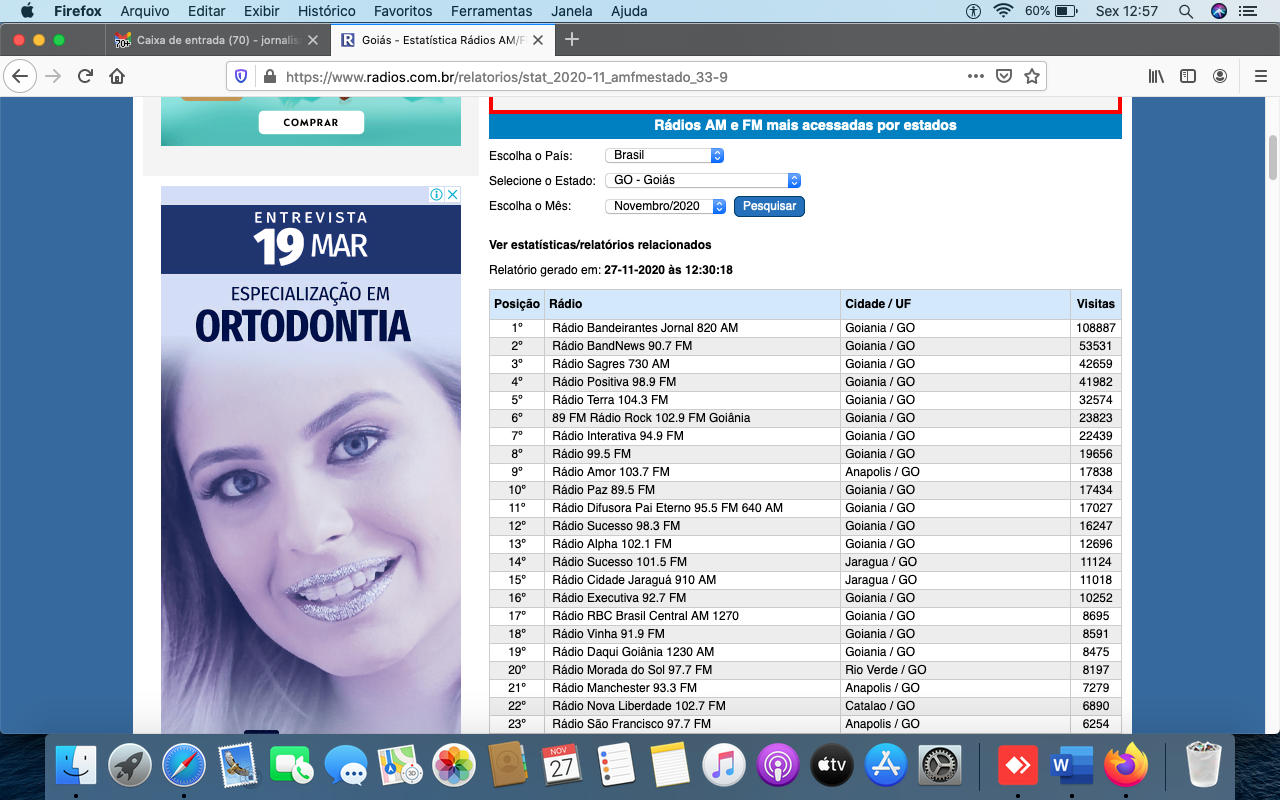This screenshot has width=1280, height=800.
Task: Open the Novembro/2020 month dropdown
Action: [x=665, y=206]
